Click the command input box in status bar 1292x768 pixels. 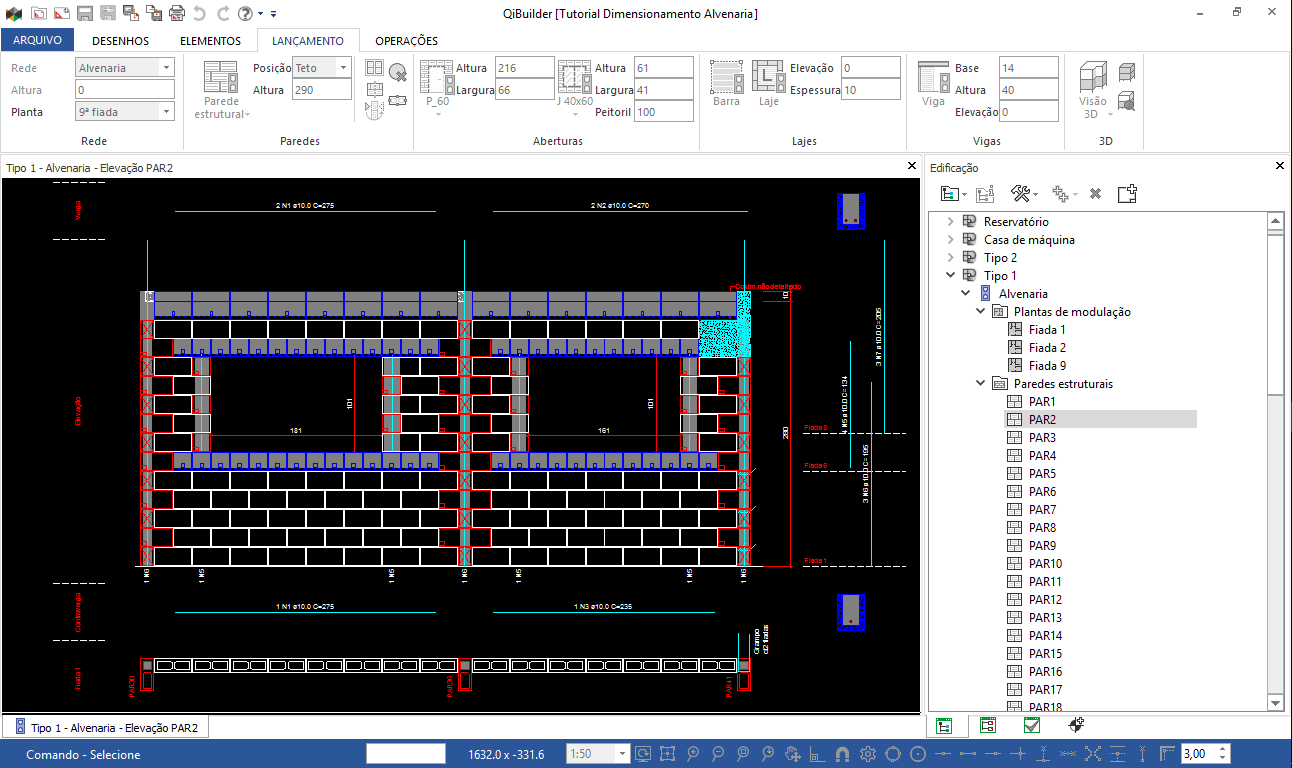pyautogui.click(x=406, y=754)
